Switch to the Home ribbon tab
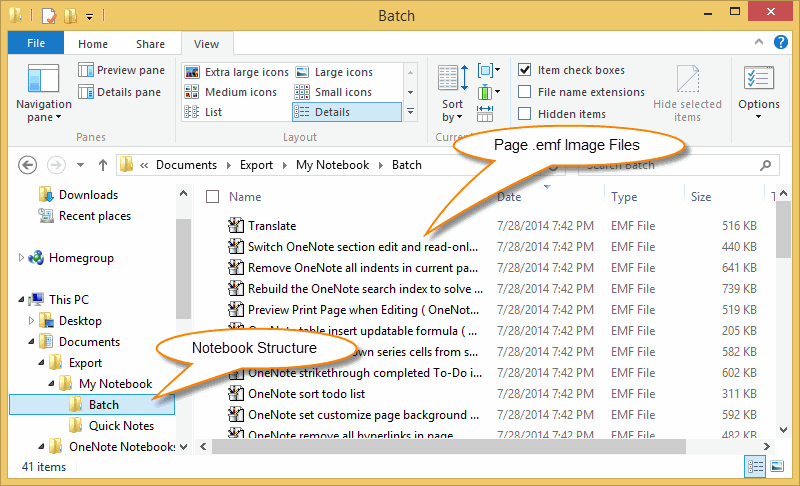Screen dimensions: 800x486 pyautogui.click(x=93, y=44)
